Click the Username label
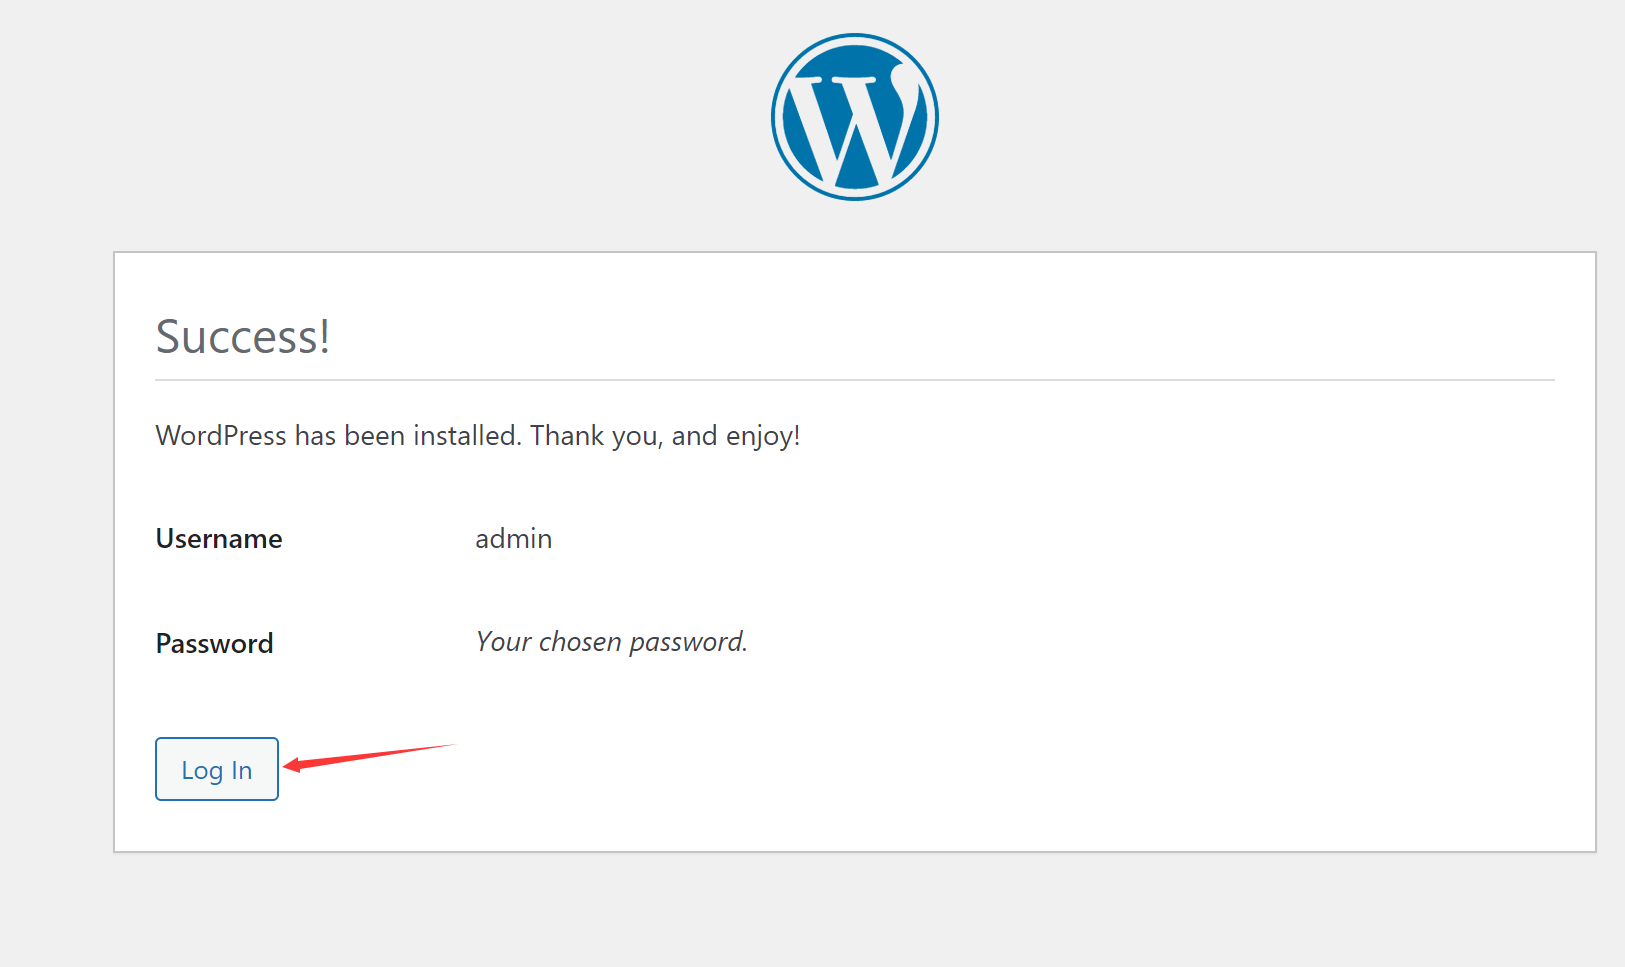 [x=219, y=539]
